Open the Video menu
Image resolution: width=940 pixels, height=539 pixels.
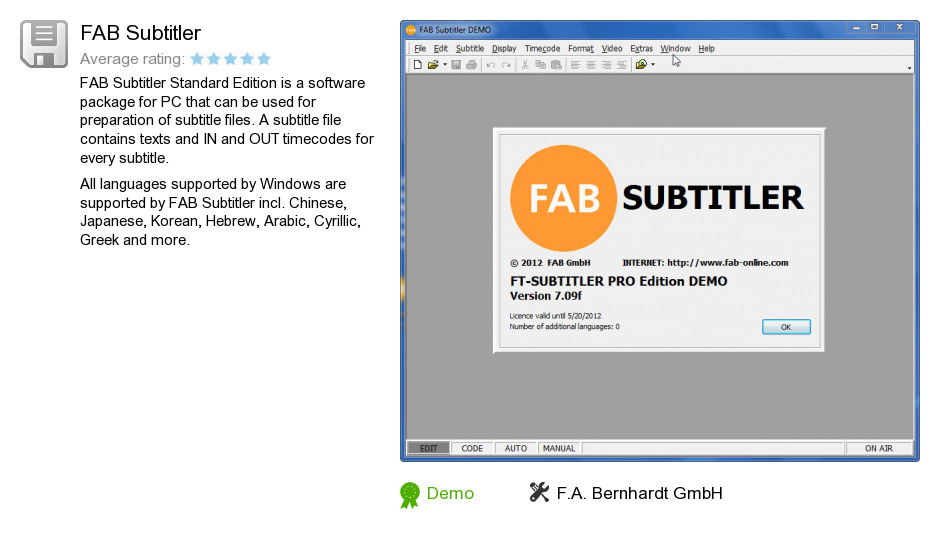tap(612, 49)
